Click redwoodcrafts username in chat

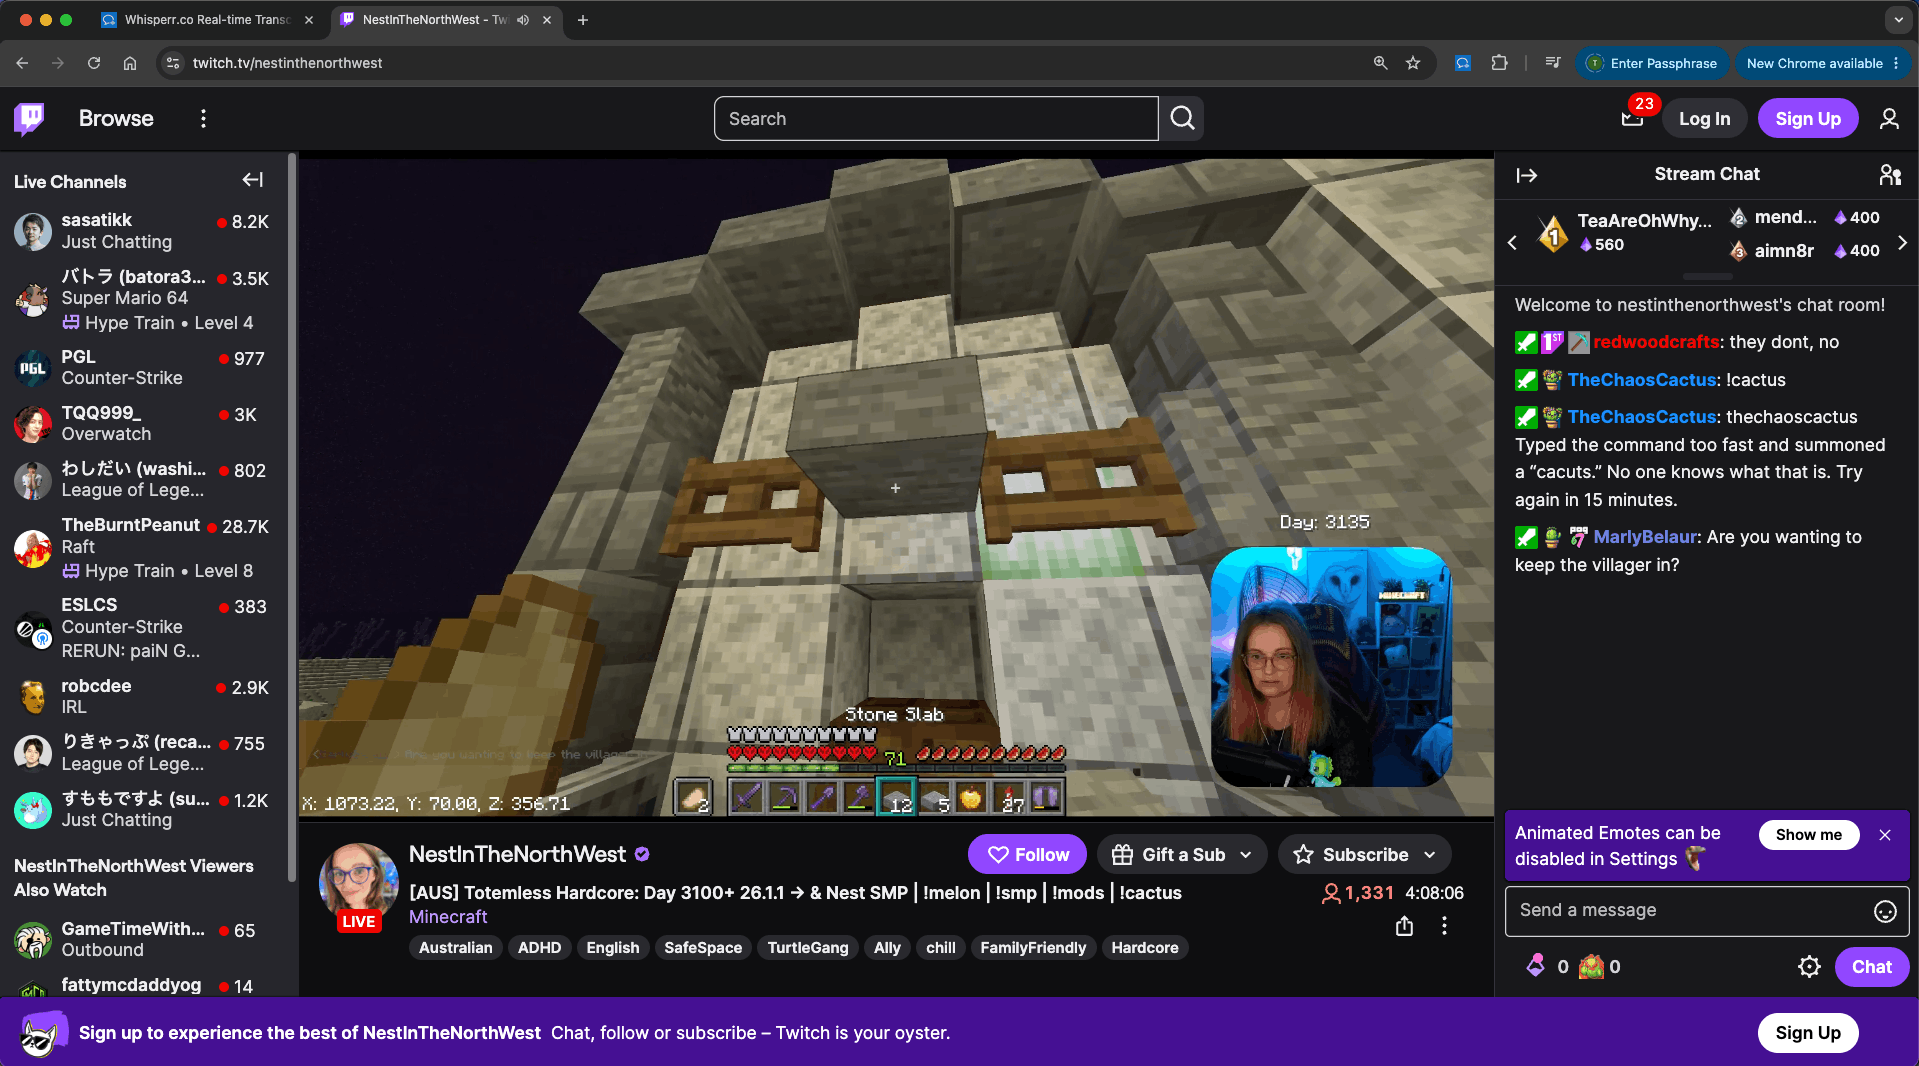1656,342
